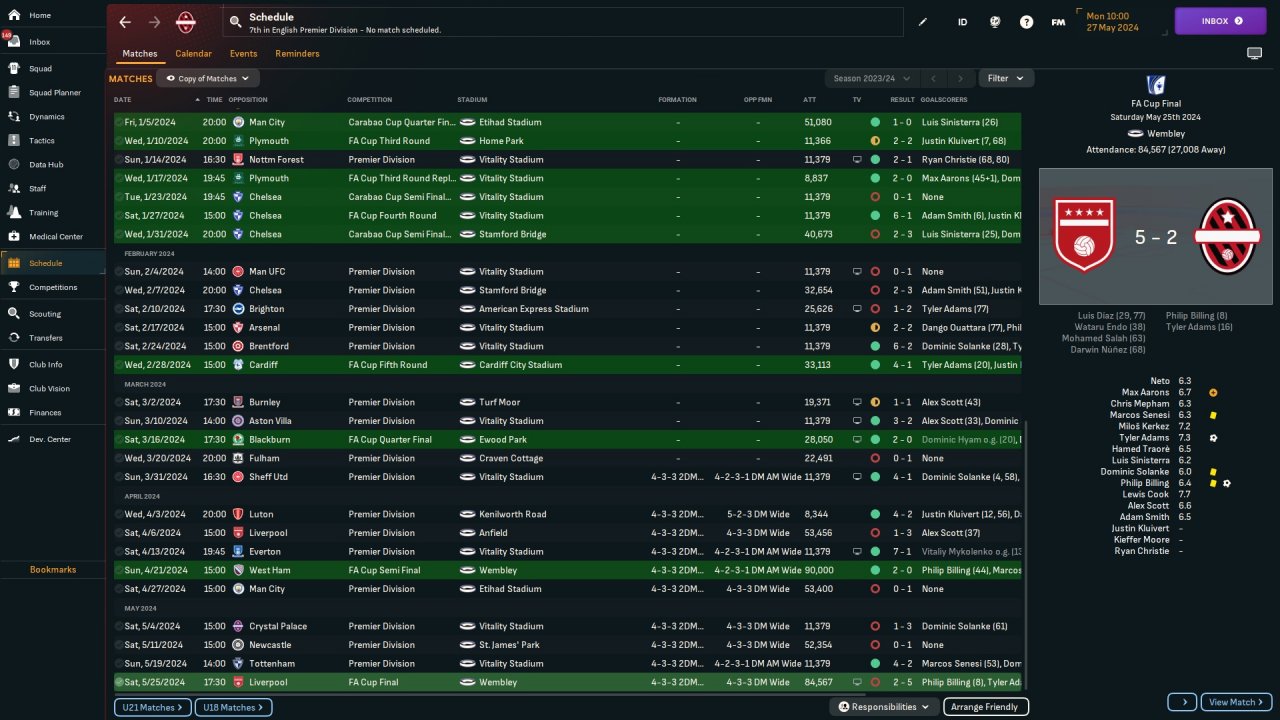Toggle selection circle for Crystal Palace row
Viewport: 1280px width, 720px height.
pos(119,626)
